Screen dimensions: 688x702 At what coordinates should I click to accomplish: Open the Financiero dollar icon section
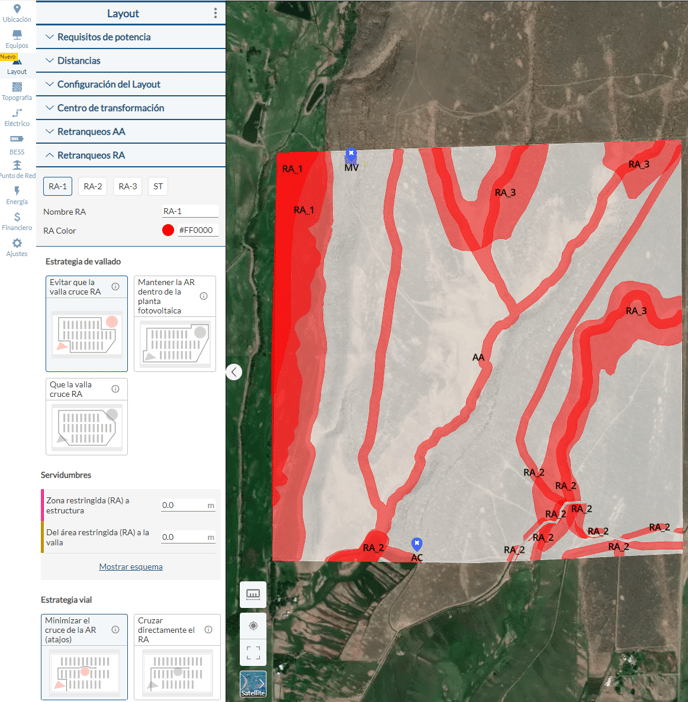pos(17,221)
